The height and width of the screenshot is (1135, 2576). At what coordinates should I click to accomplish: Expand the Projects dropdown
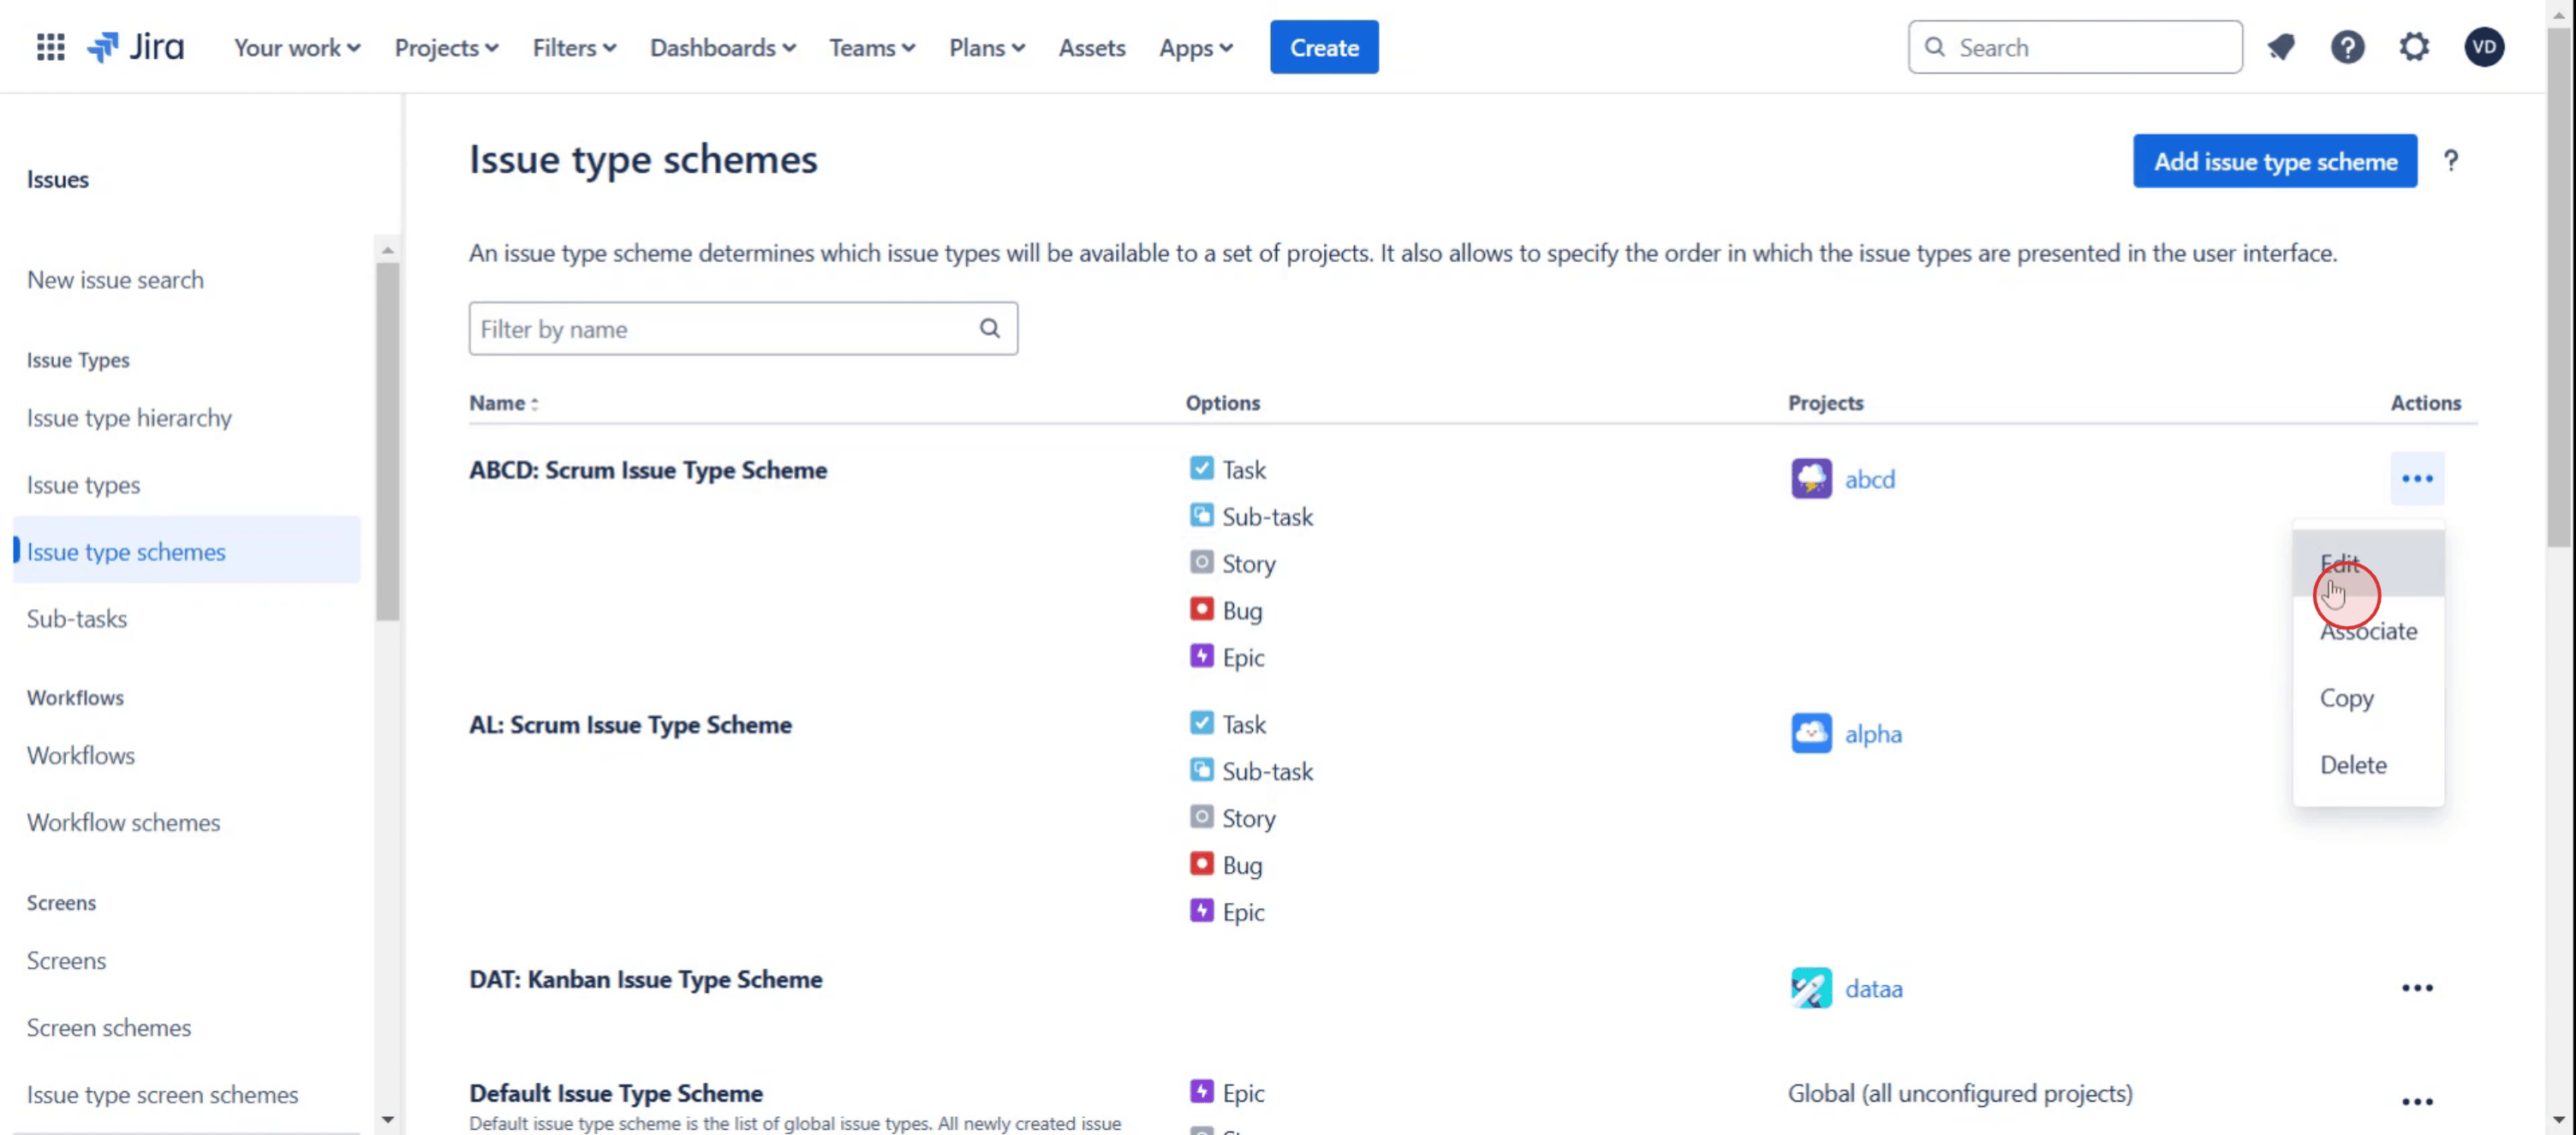tap(446, 47)
